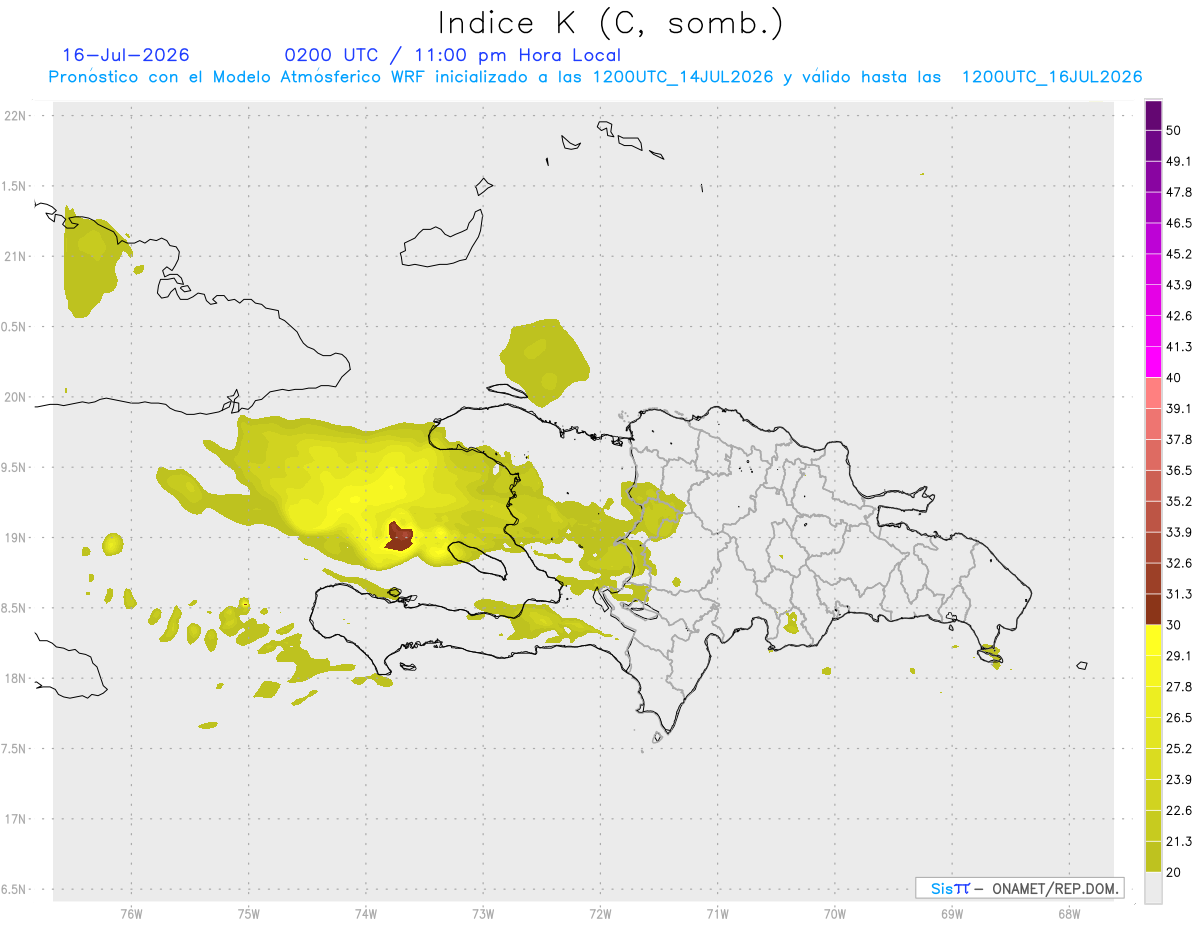This screenshot has height=927, width=1200.
Task: Click the longitude axis label "71W"
Action: 717,914
